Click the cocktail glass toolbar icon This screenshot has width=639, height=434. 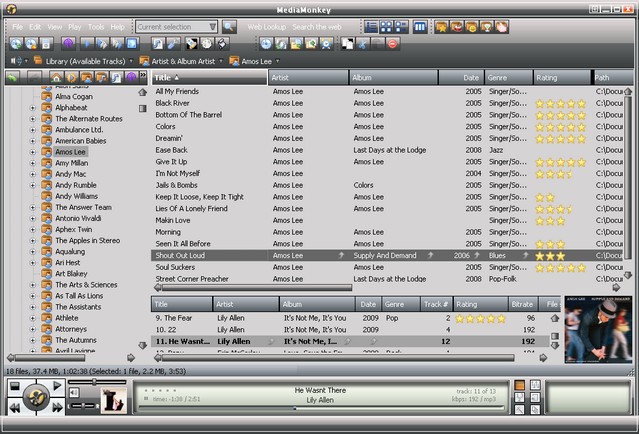coord(487,27)
